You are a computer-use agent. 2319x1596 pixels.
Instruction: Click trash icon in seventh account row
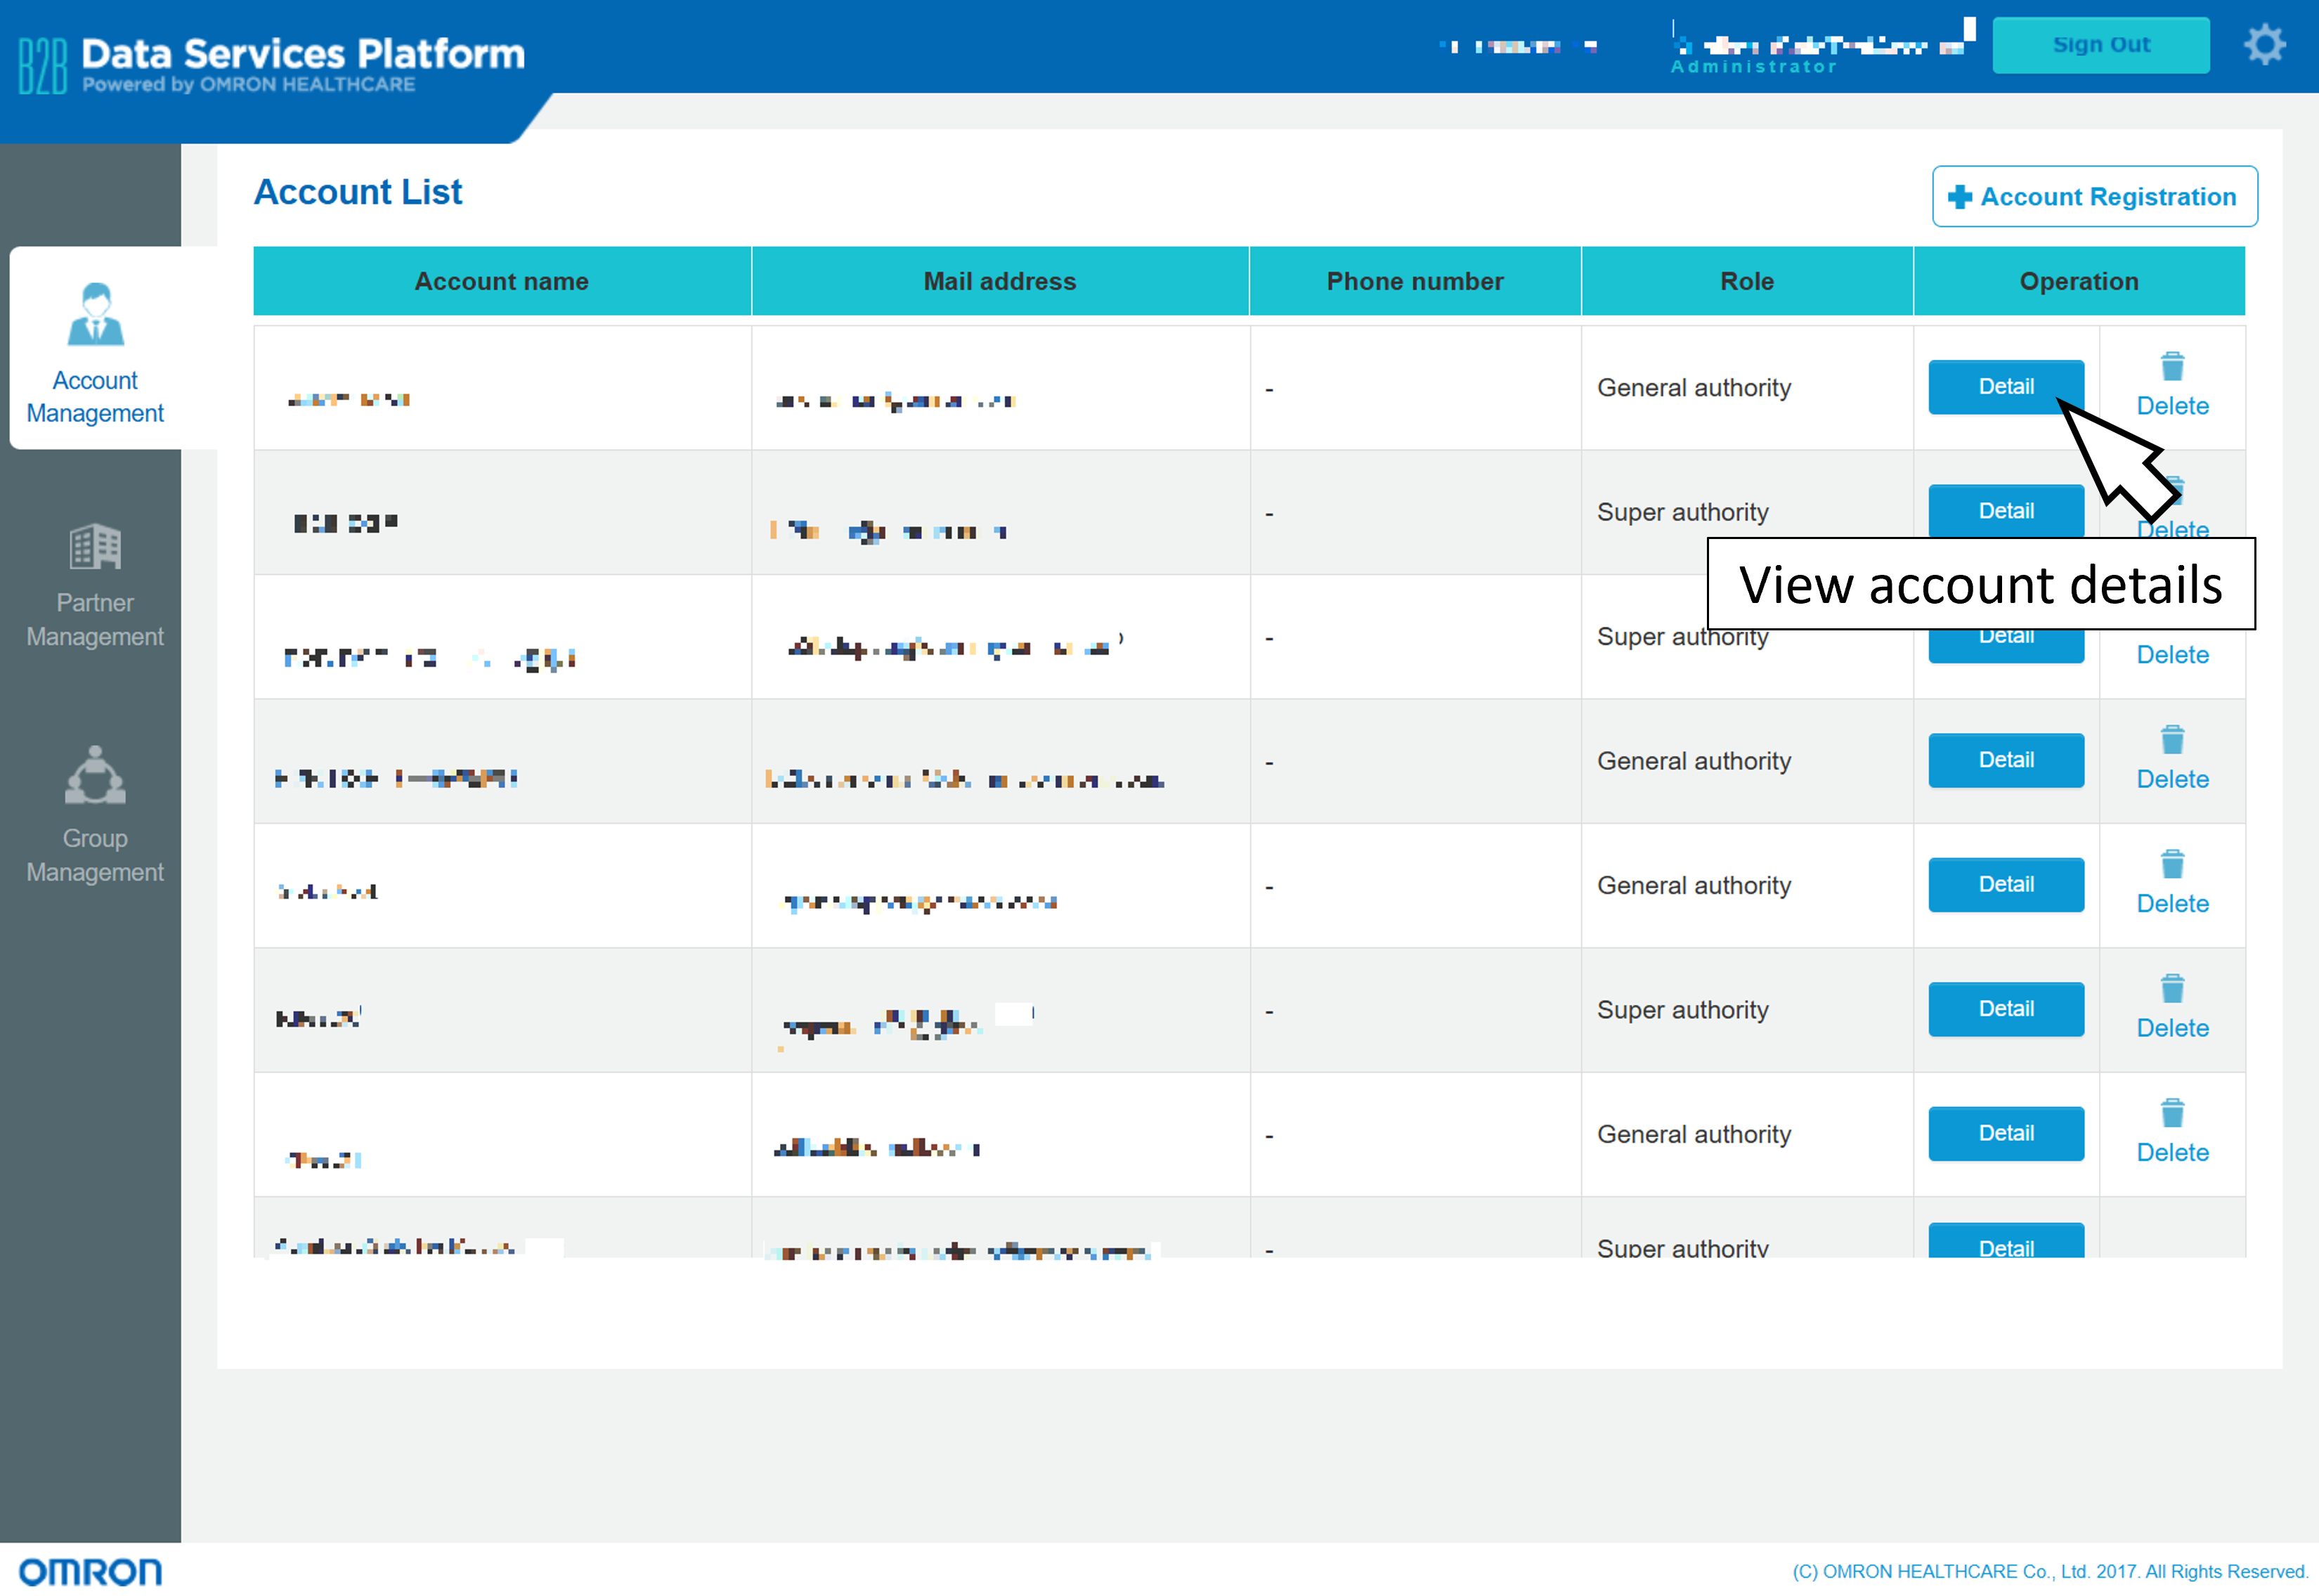[x=2172, y=1113]
